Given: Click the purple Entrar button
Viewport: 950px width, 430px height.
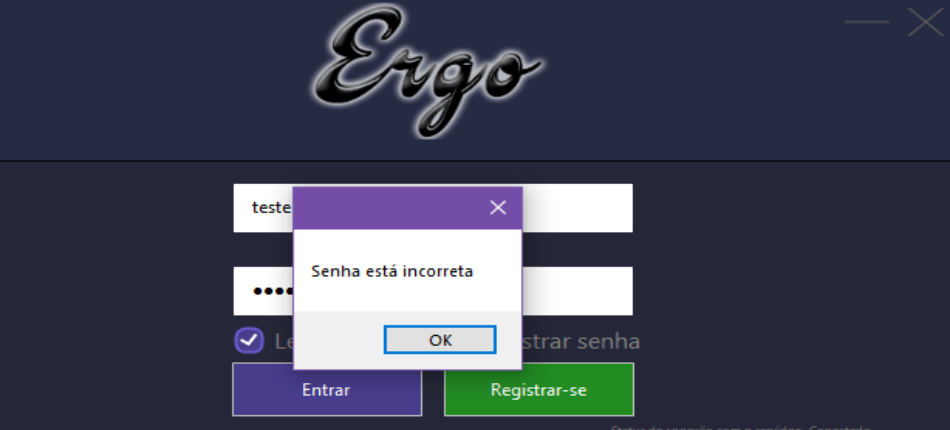Looking at the screenshot, I should pyautogui.click(x=327, y=389).
